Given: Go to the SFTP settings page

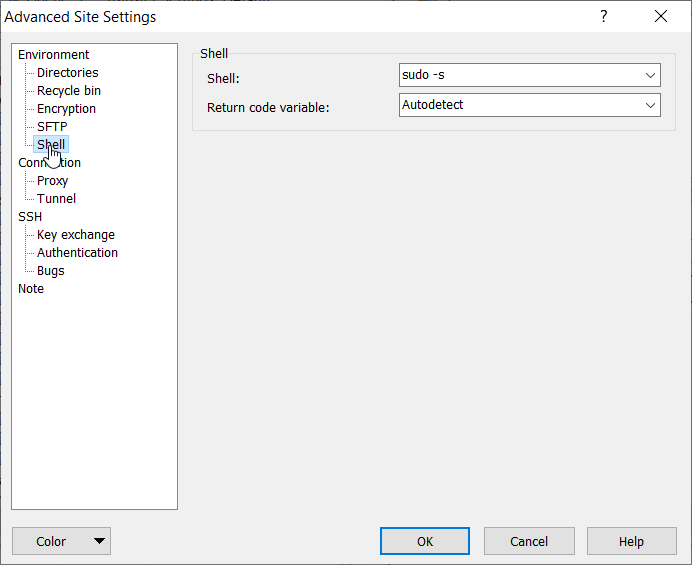Looking at the screenshot, I should 52,127.
